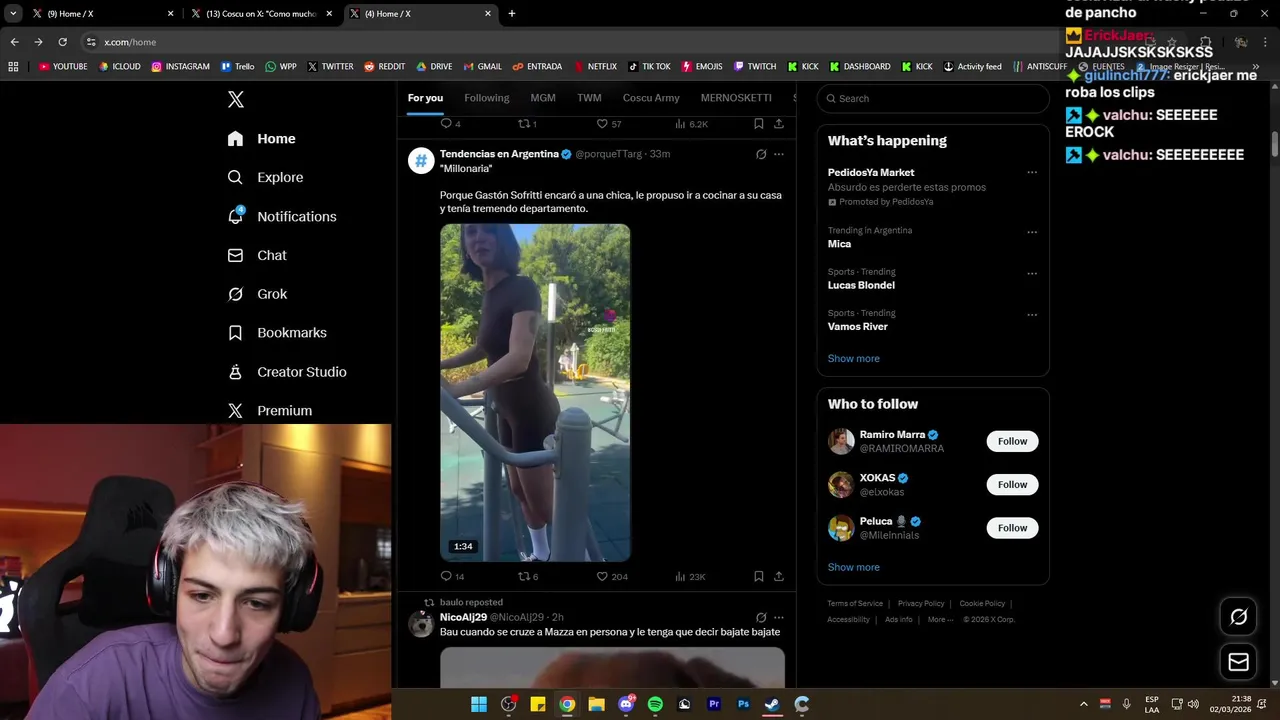Screen dimensions: 1280x720
Task: Bookmark the Tendencias en Argentina post
Action: 759,576
